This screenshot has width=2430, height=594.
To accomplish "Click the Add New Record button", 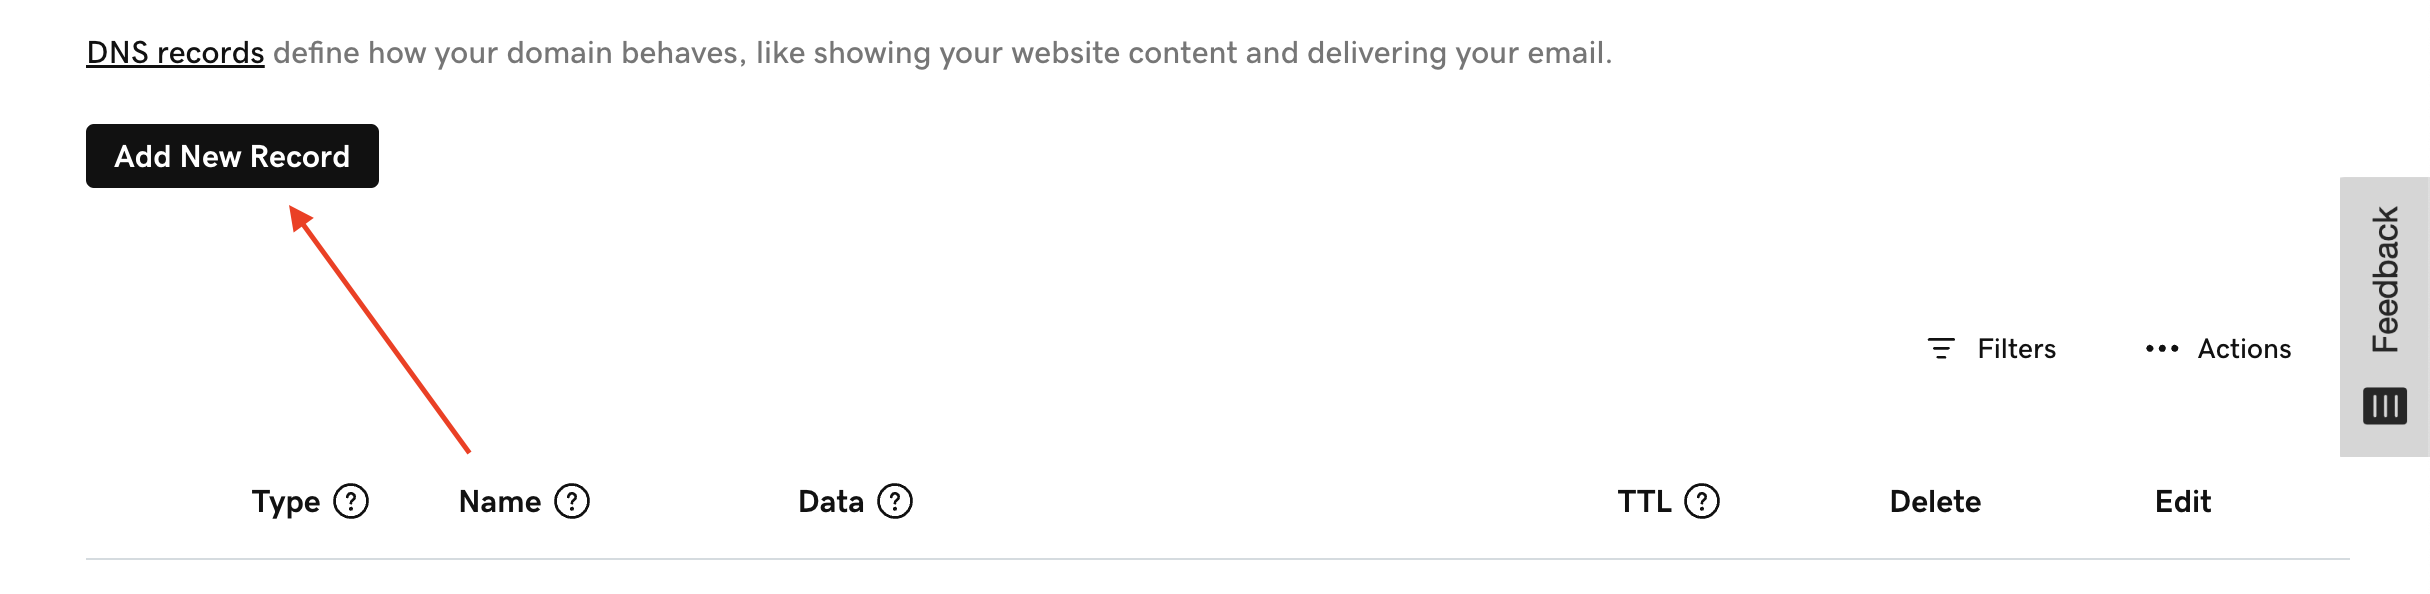I will [232, 156].
